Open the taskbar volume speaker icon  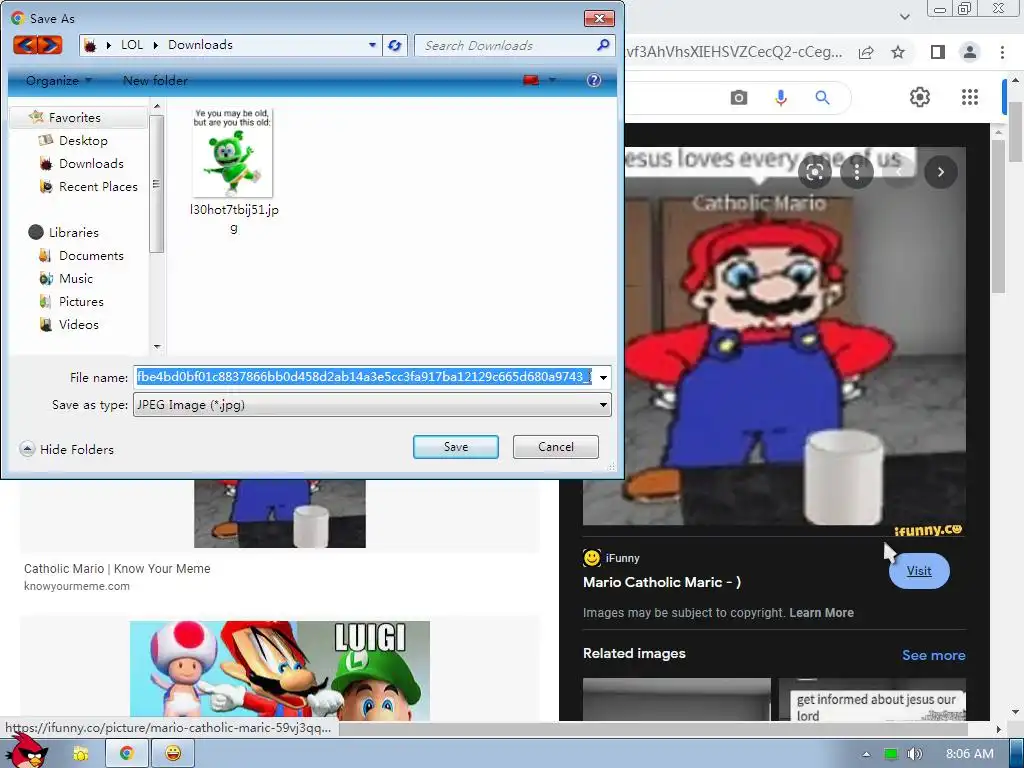(x=915, y=754)
